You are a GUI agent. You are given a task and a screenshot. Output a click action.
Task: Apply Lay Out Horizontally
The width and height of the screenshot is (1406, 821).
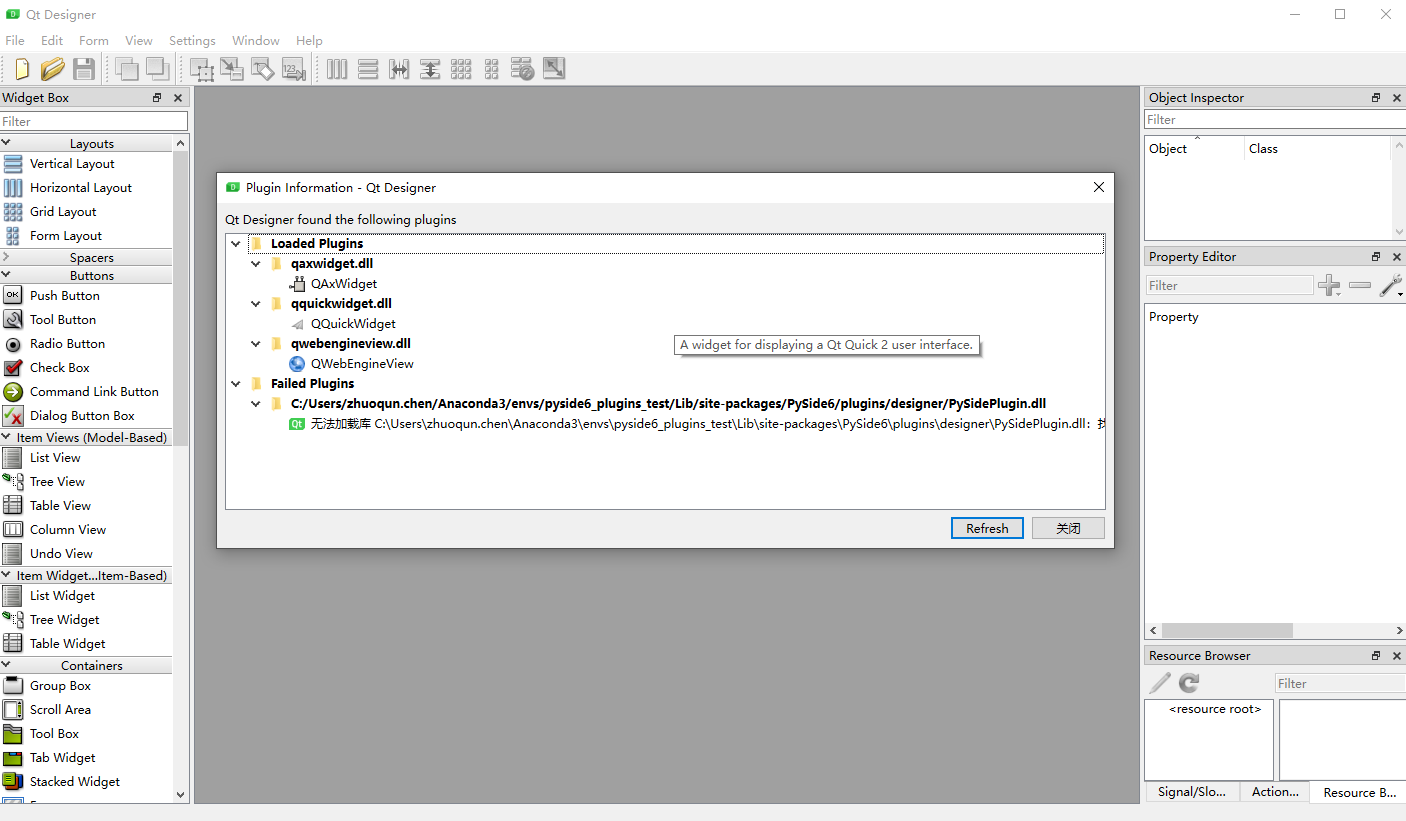[337, 68]
